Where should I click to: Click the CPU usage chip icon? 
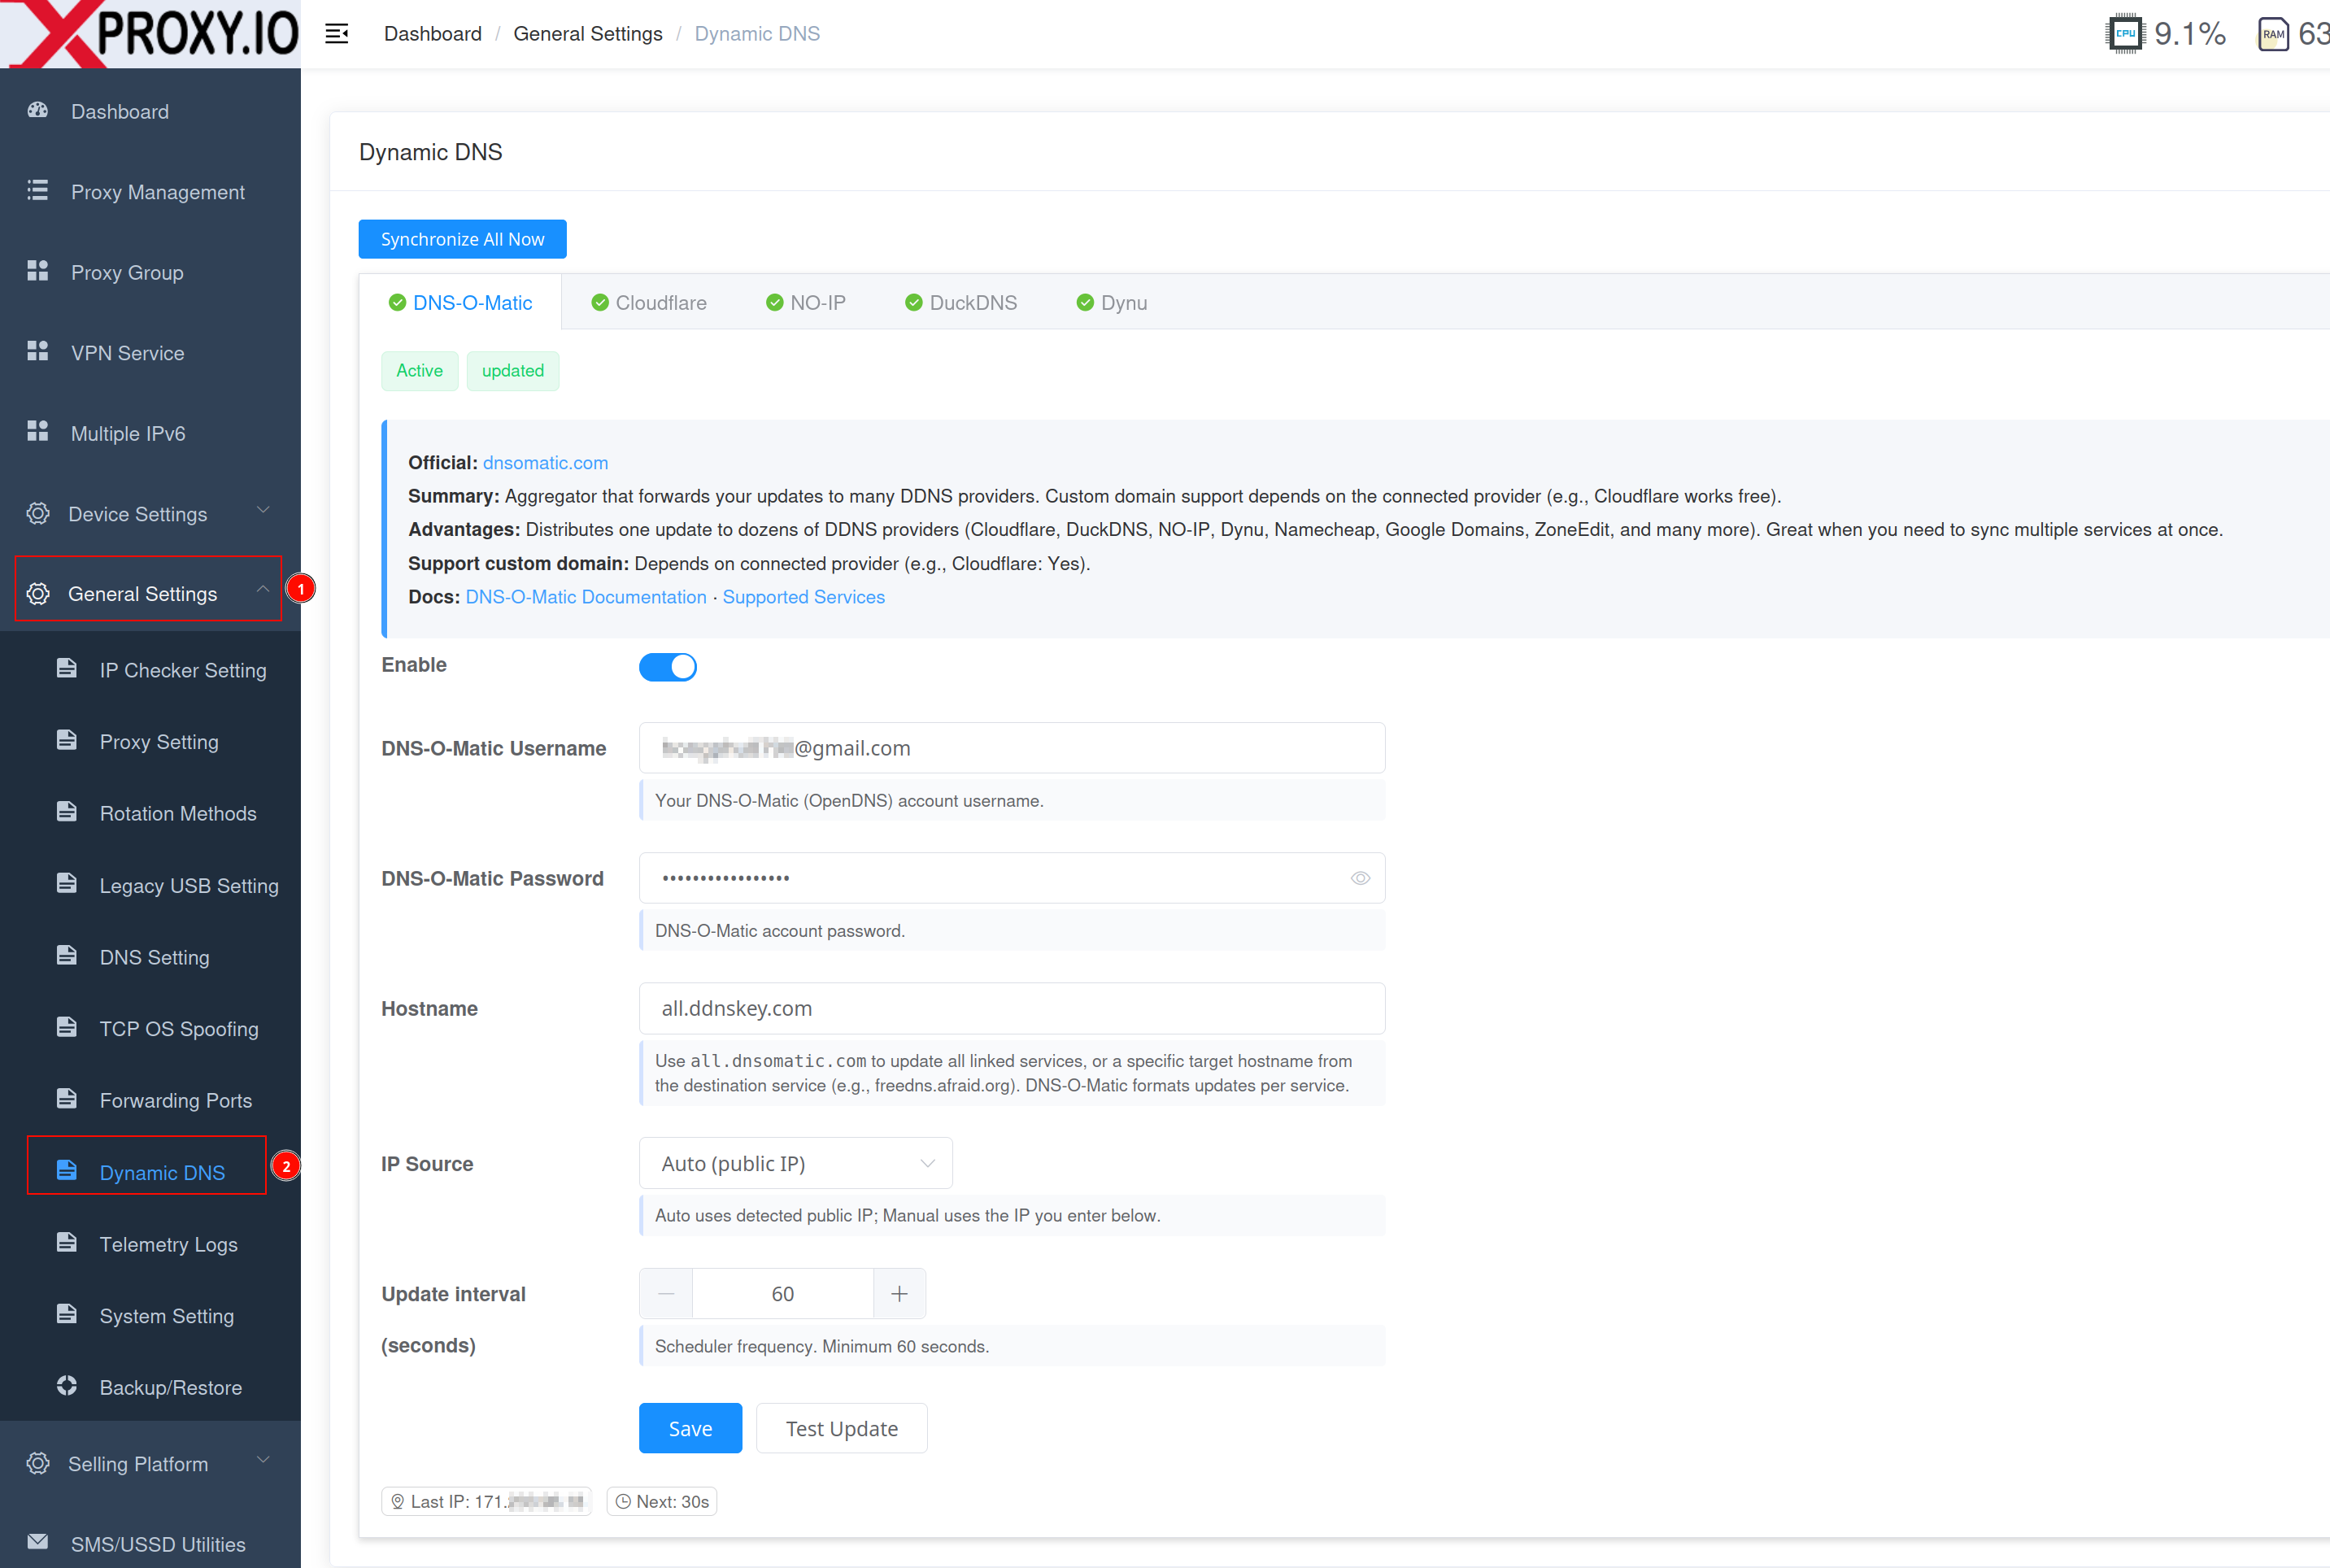(x=2124, y=34)
